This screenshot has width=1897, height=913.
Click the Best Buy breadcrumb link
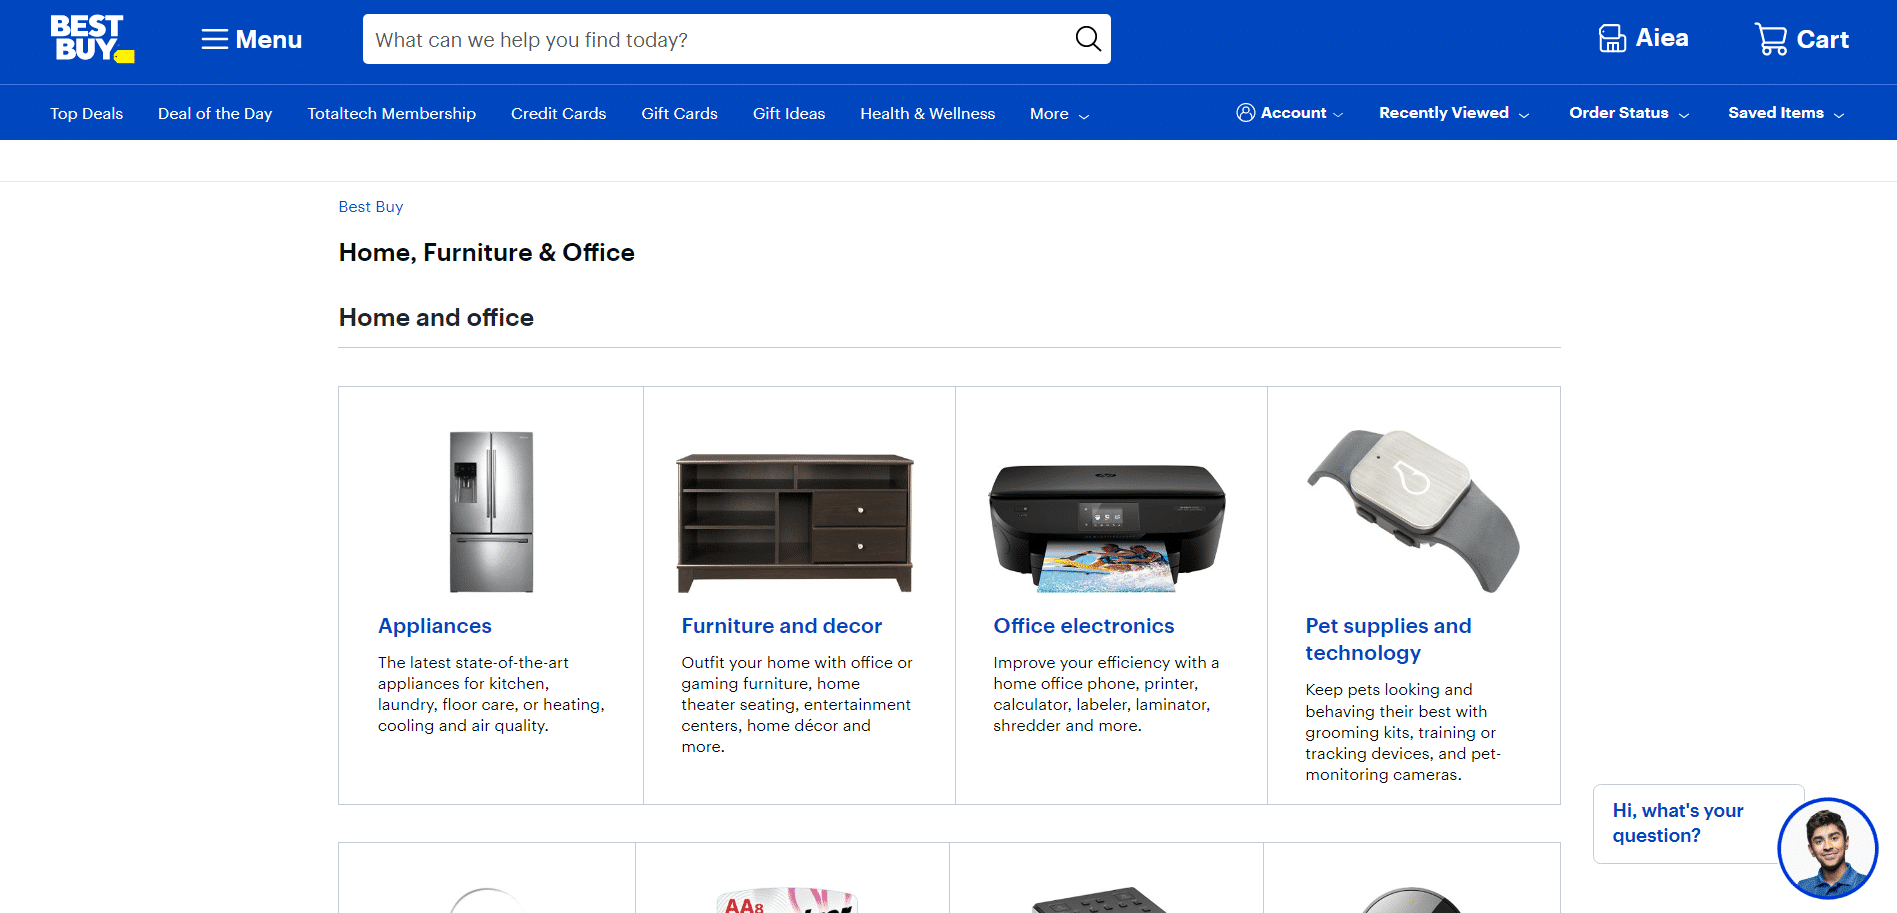click(x=371, y=206)
